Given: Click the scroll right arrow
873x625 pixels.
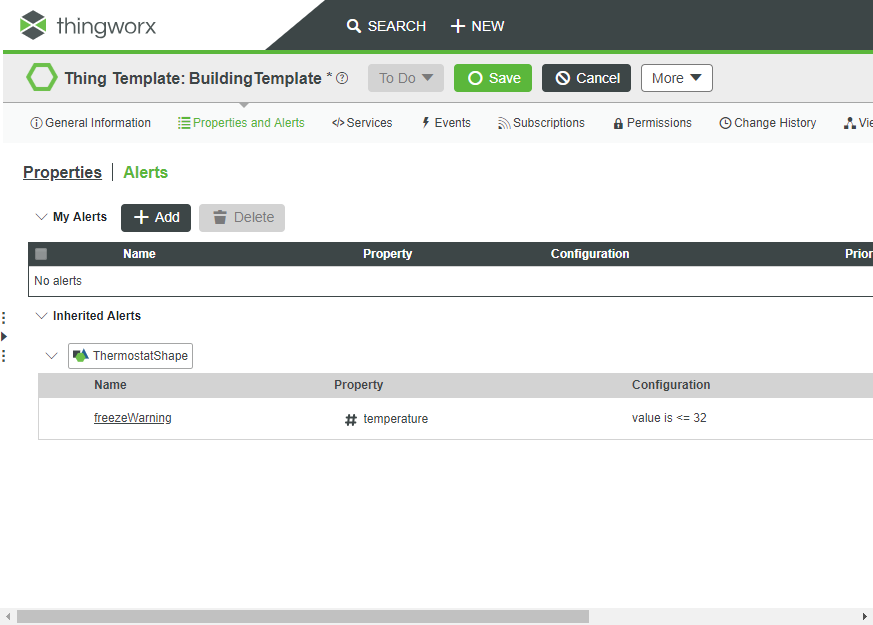Looking at the screenshot, I should 865,616.
